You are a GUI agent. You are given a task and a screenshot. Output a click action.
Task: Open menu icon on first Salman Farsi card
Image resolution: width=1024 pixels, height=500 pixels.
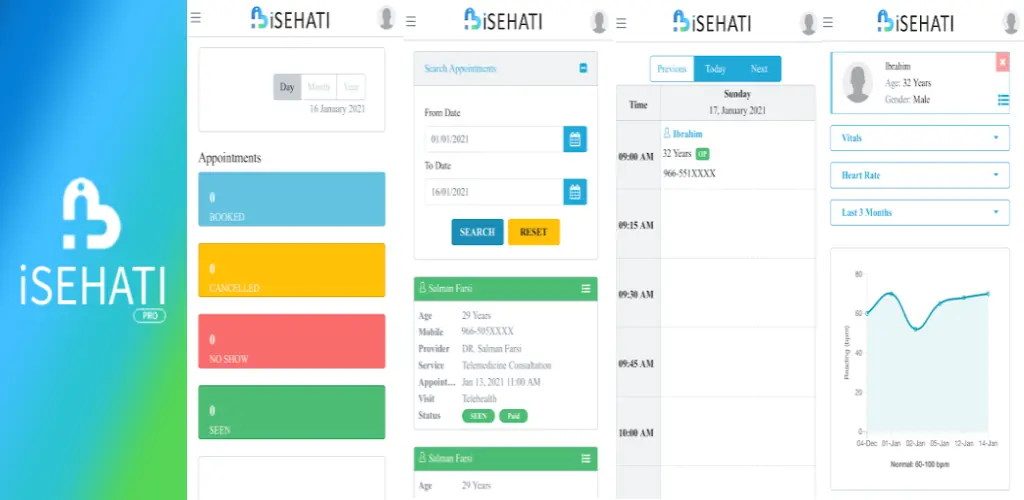586,289
